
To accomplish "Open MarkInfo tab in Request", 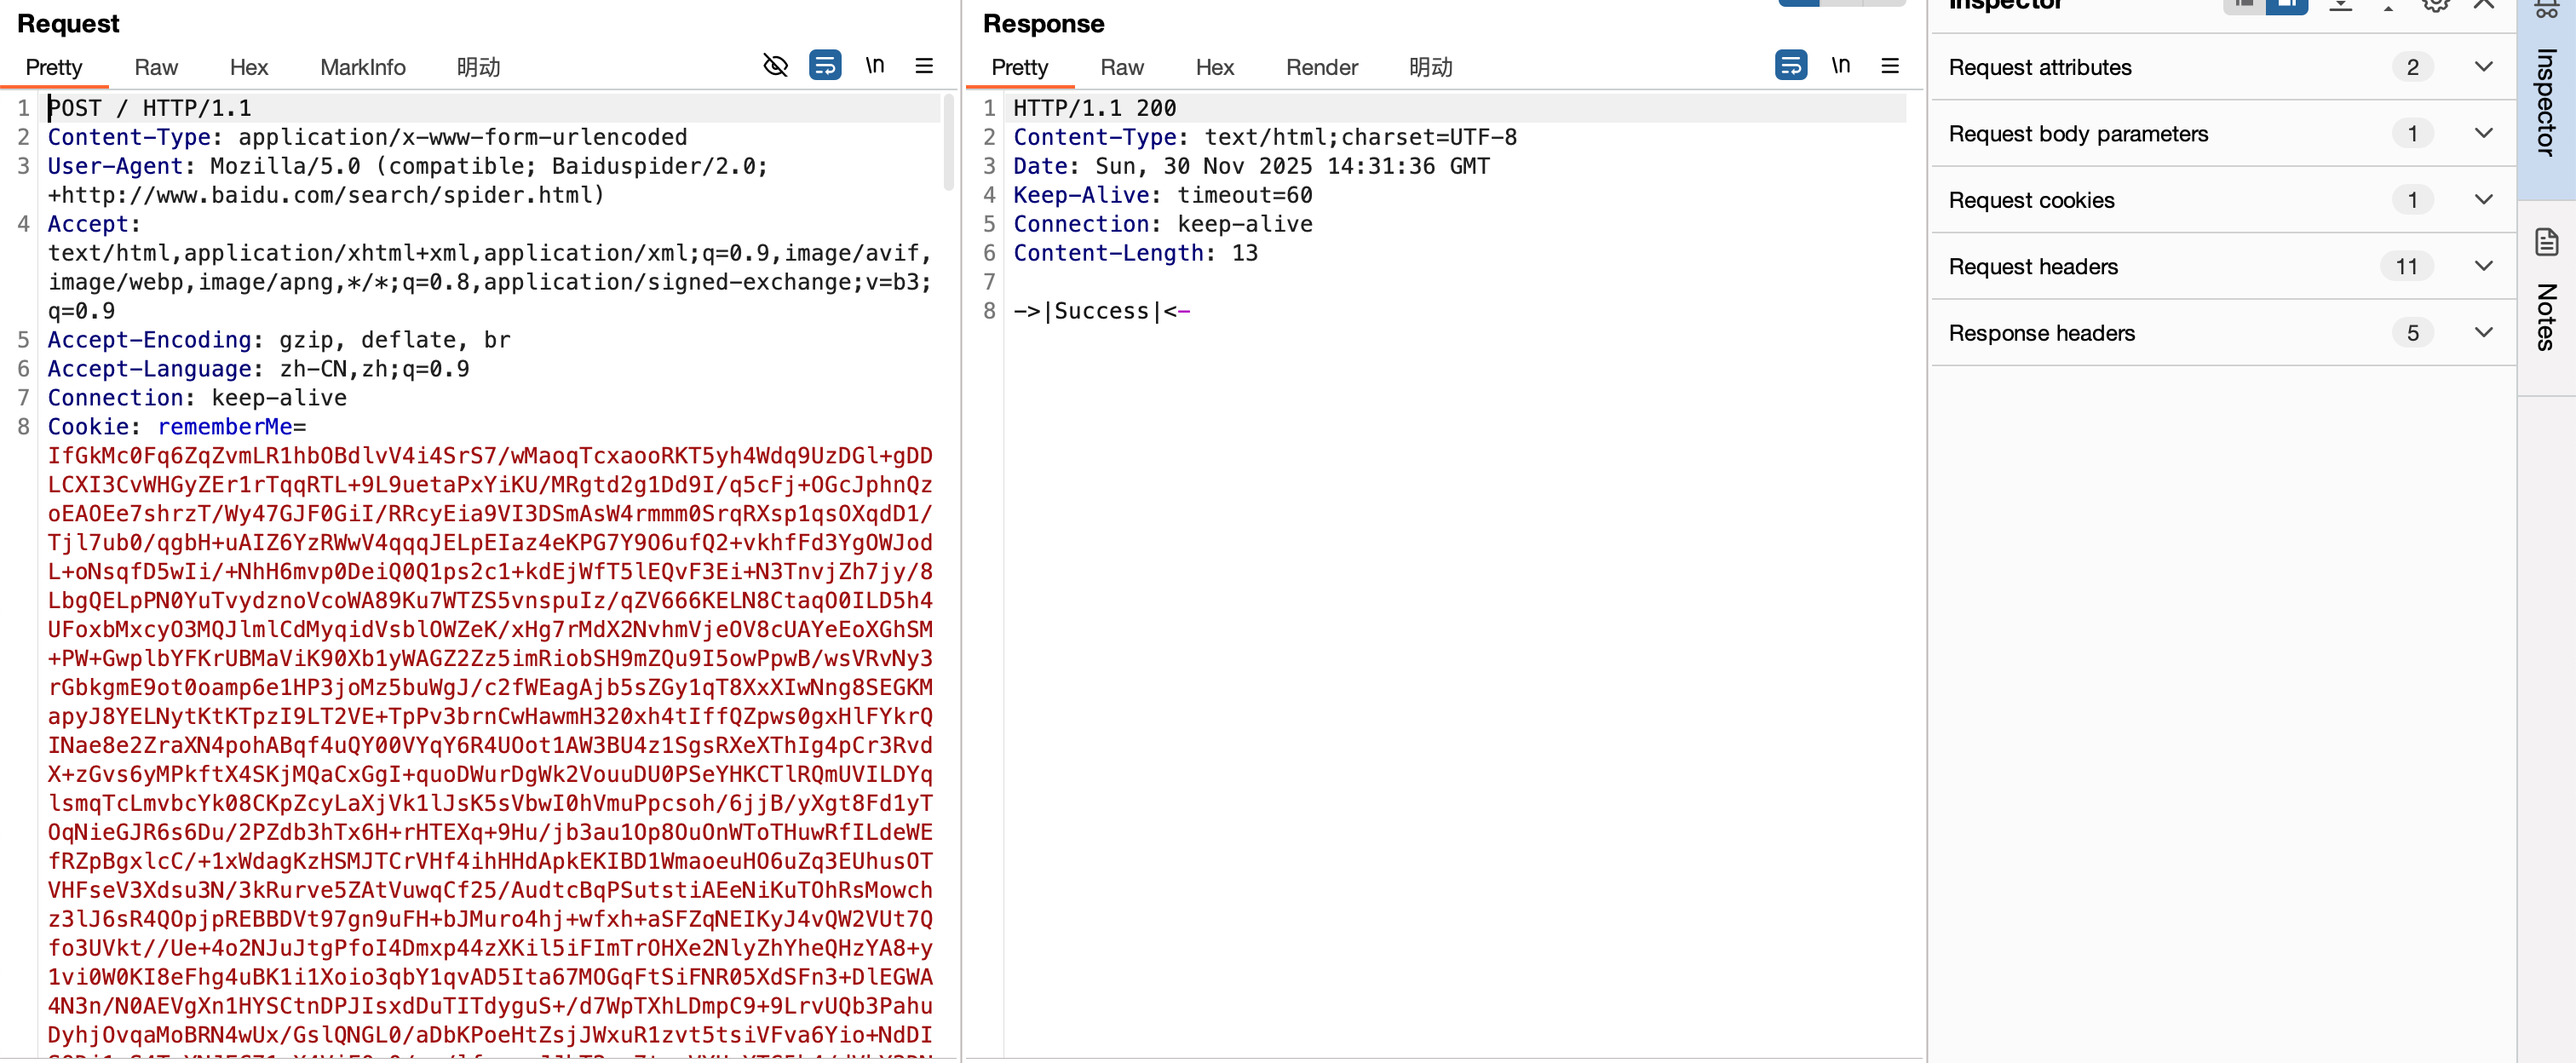I will pyautogui.click(x=362, y=67).
